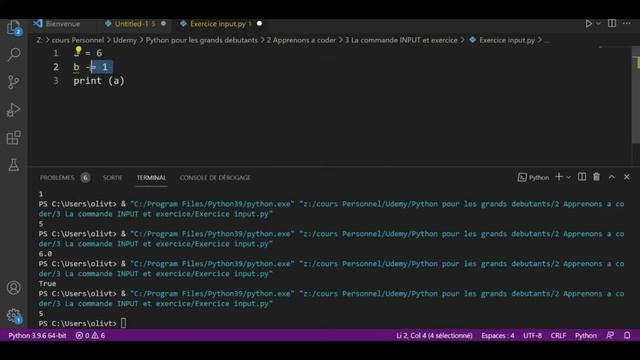640x360 pixels.
Task: Open breadcrumb 'cours Personnel'
Action: point(78,40)
